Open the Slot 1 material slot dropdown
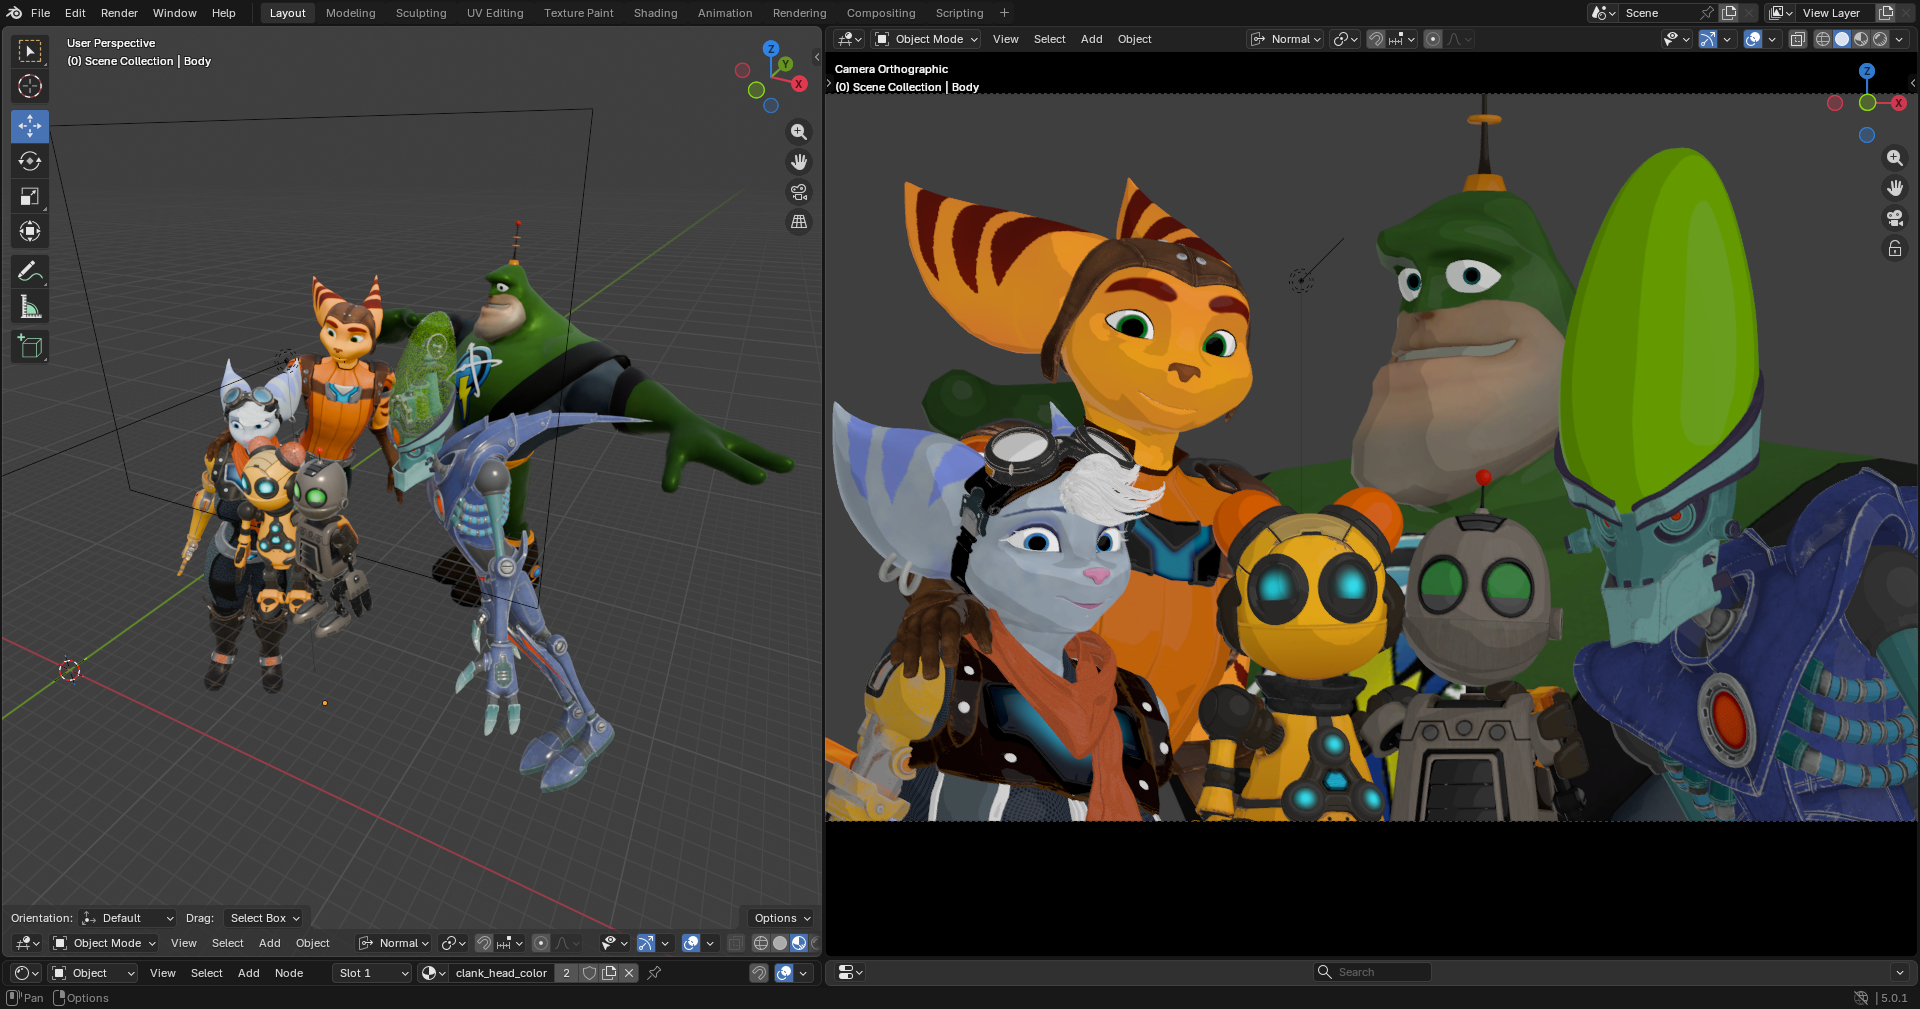The width and height of the screenshot is (1920, 1009). click(372, 973)
